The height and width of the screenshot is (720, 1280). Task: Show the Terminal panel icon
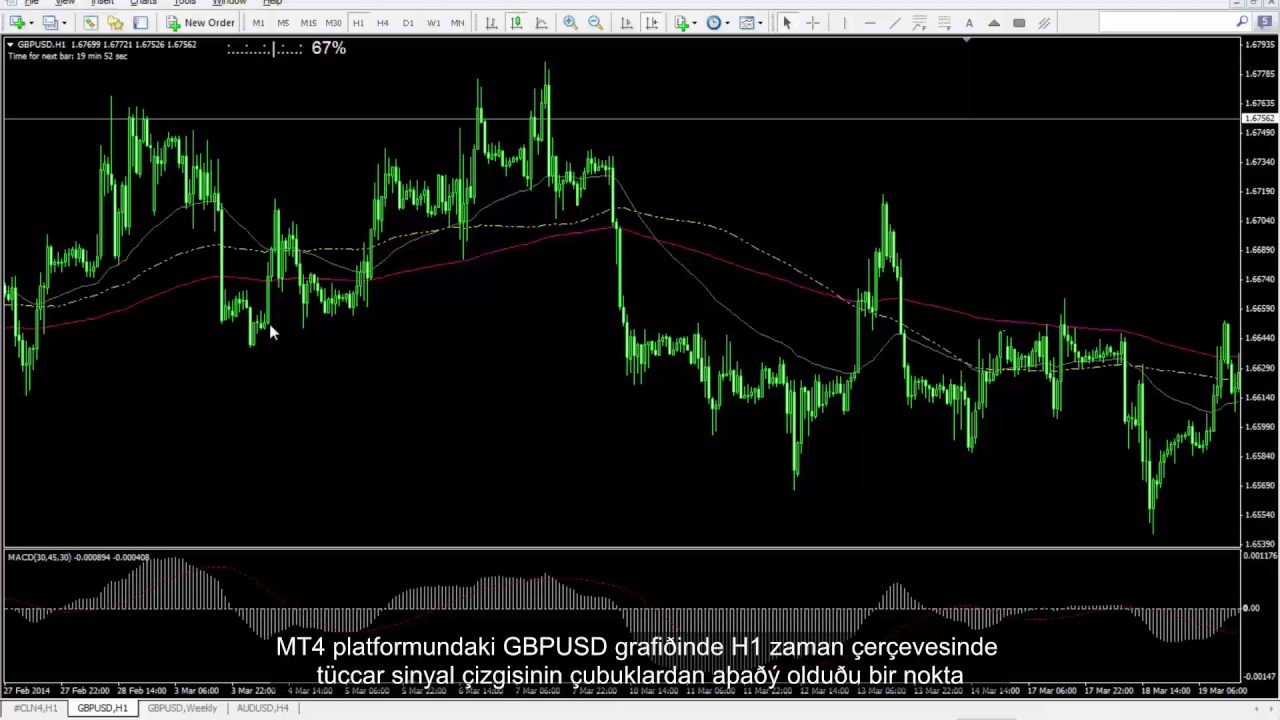pyautogui.click(x=140, y=22)
